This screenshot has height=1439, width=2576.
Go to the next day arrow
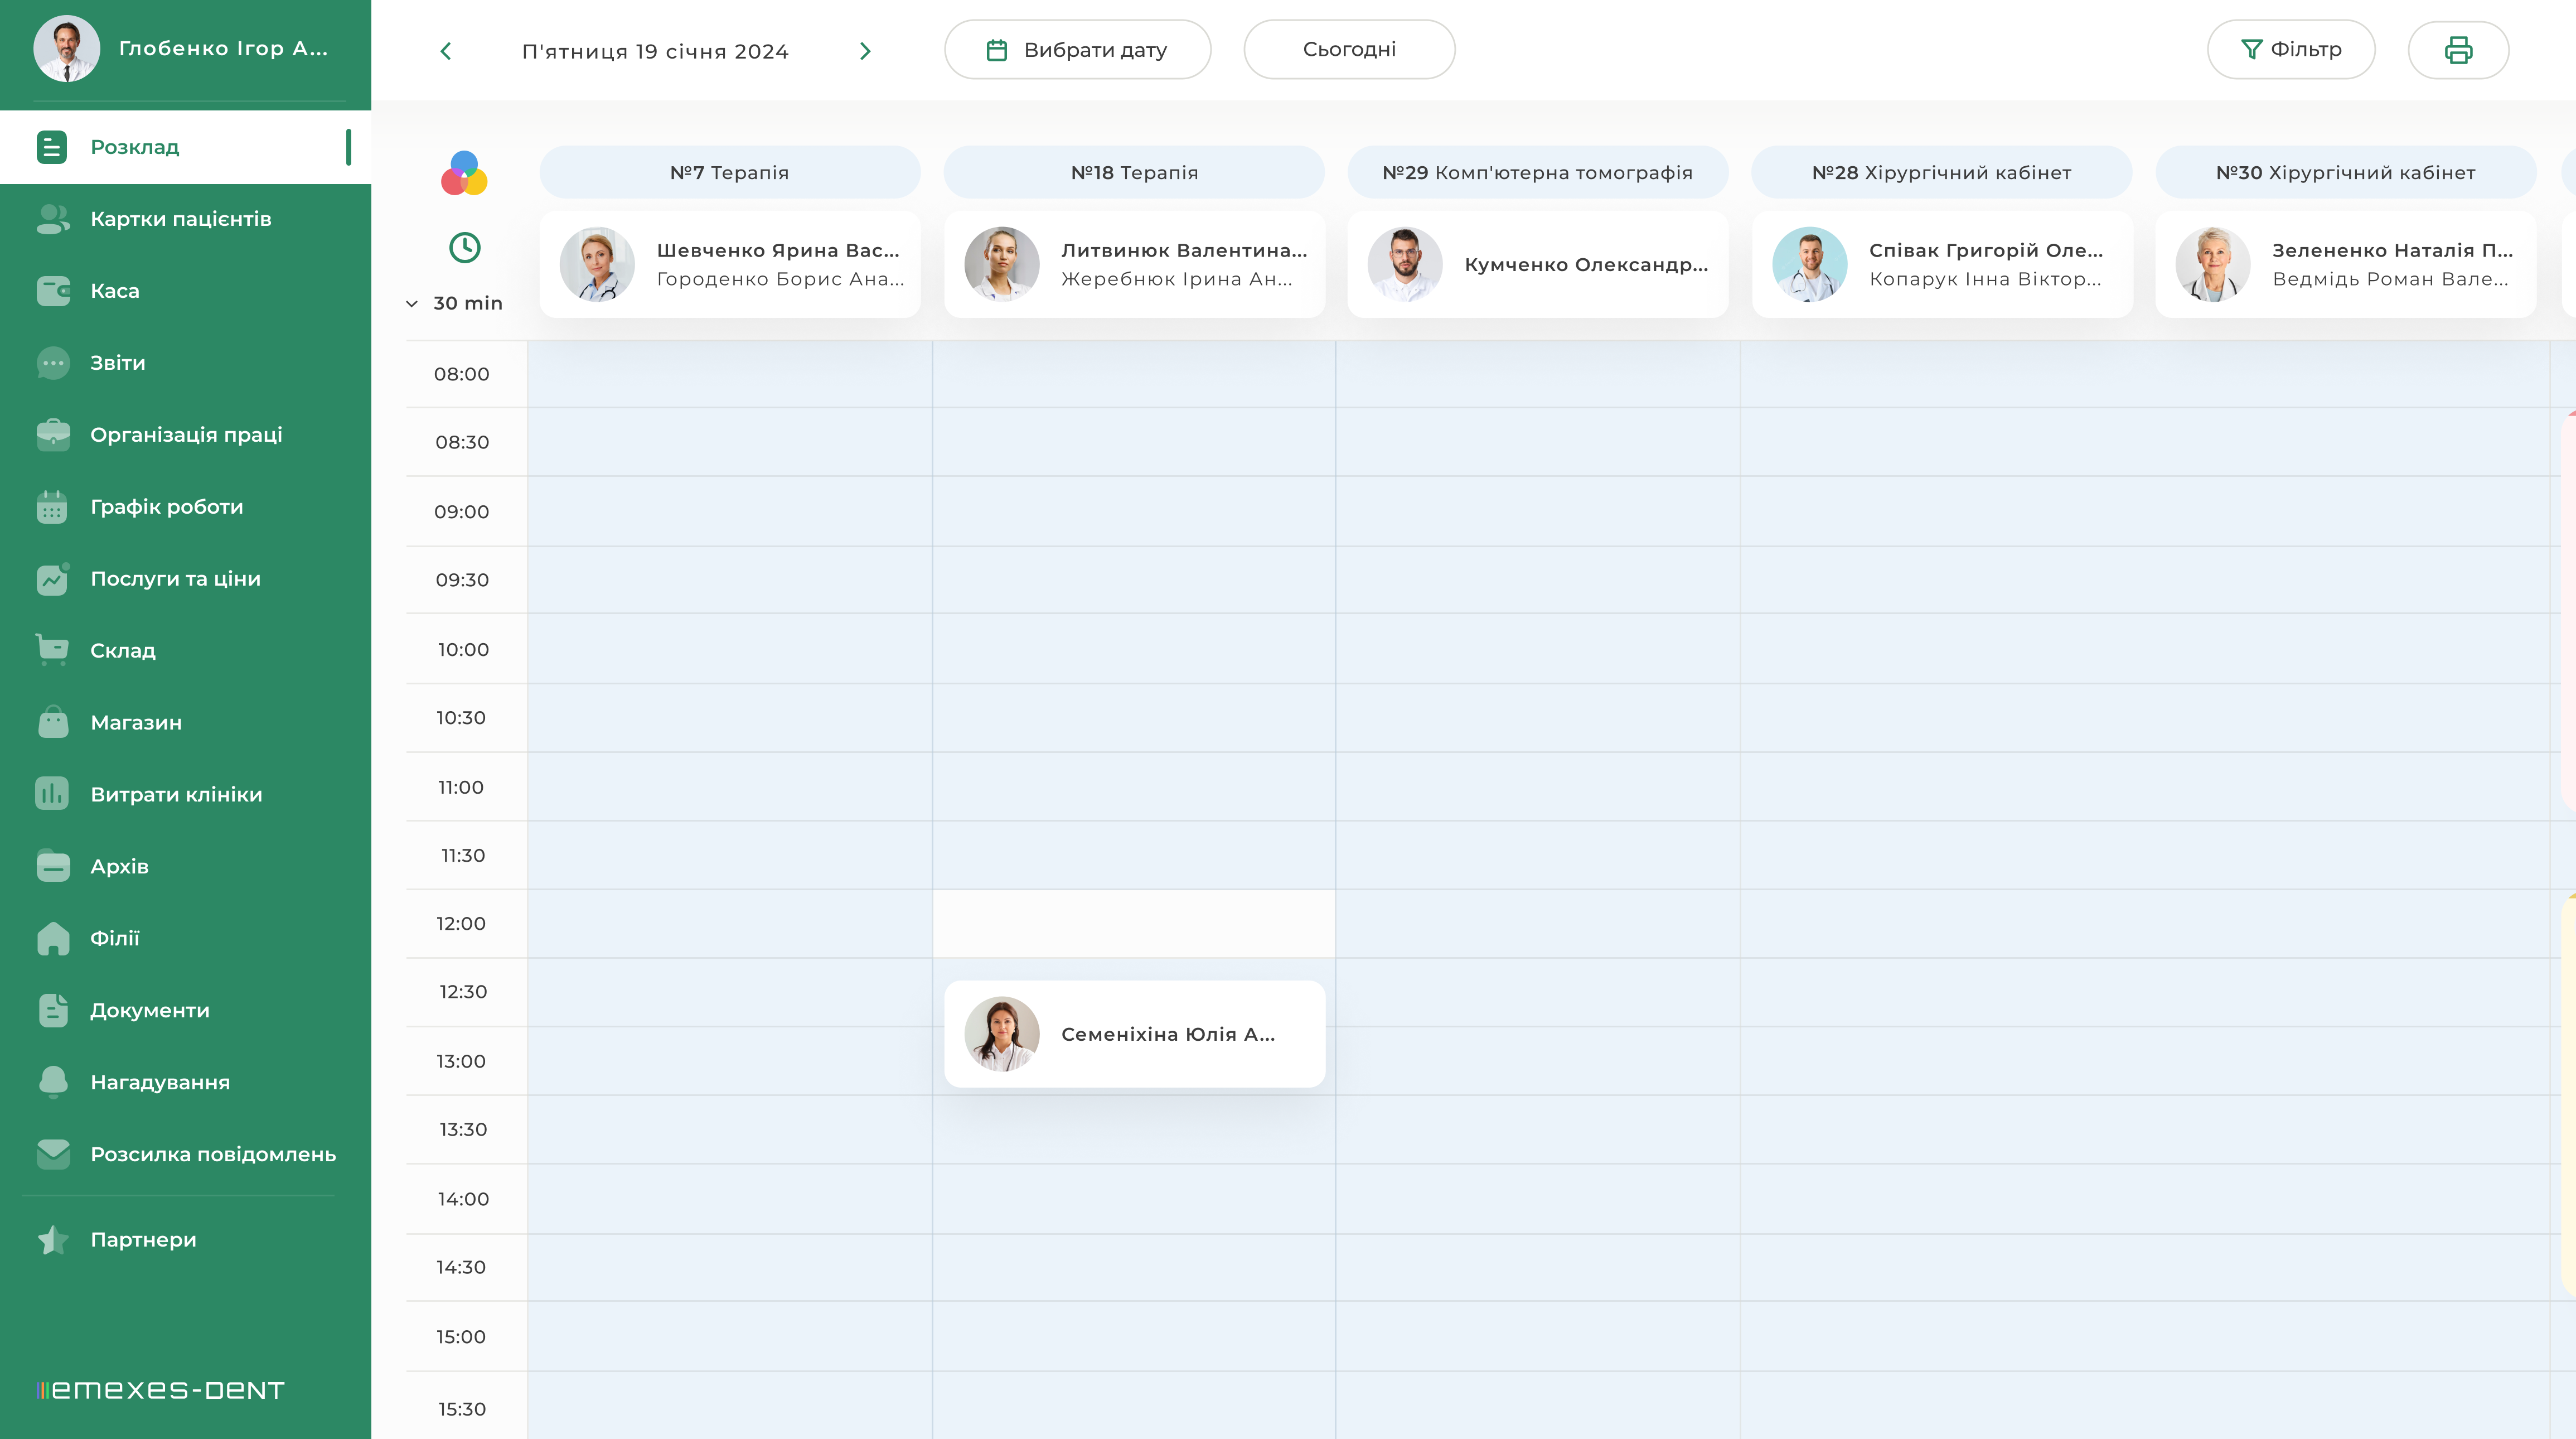click(x=865, y=51)
